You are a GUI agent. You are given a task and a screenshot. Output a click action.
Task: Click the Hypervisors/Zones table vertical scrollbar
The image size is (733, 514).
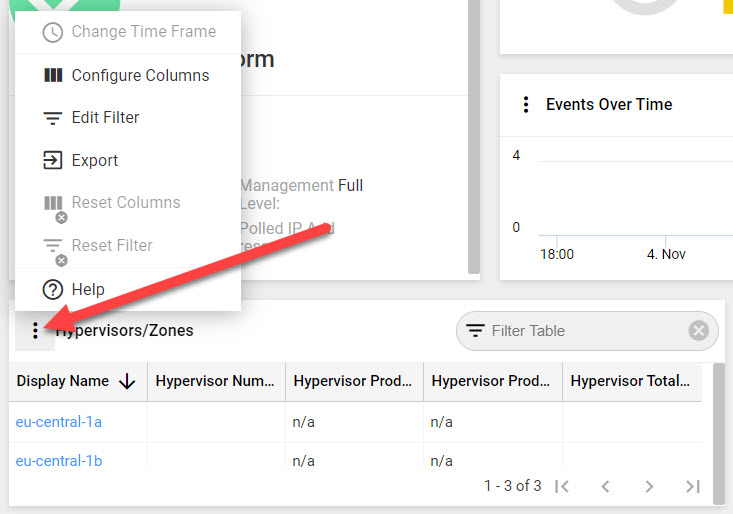[x=719, y=434]
